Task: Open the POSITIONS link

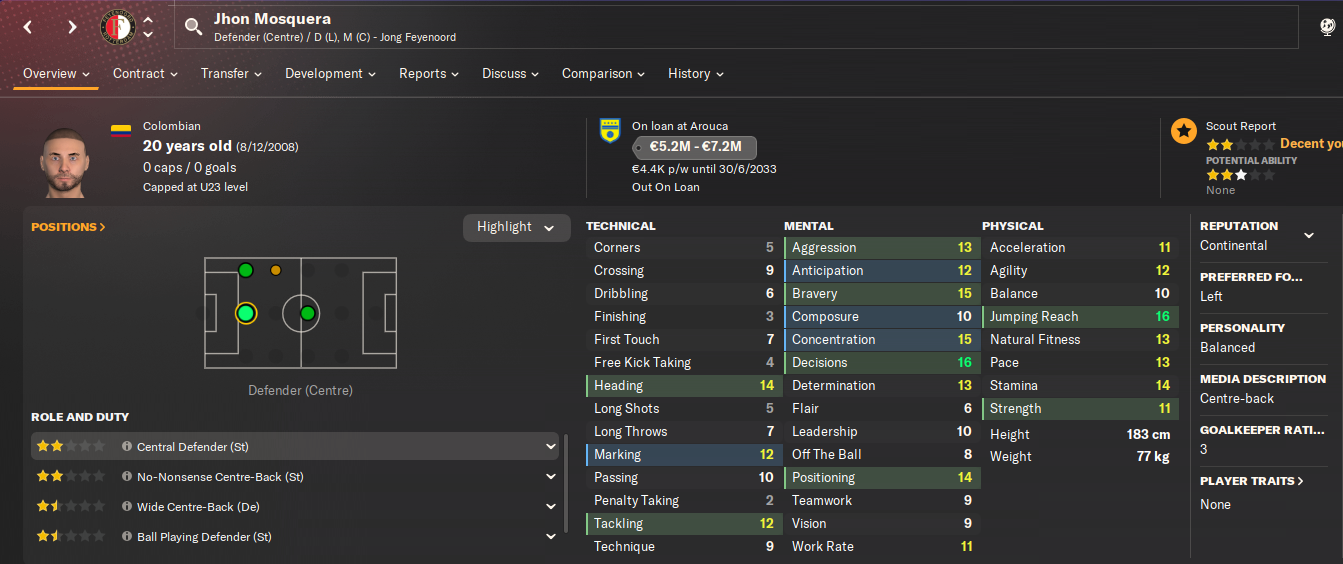Action: pyautogui.click(x=68, y=227)
